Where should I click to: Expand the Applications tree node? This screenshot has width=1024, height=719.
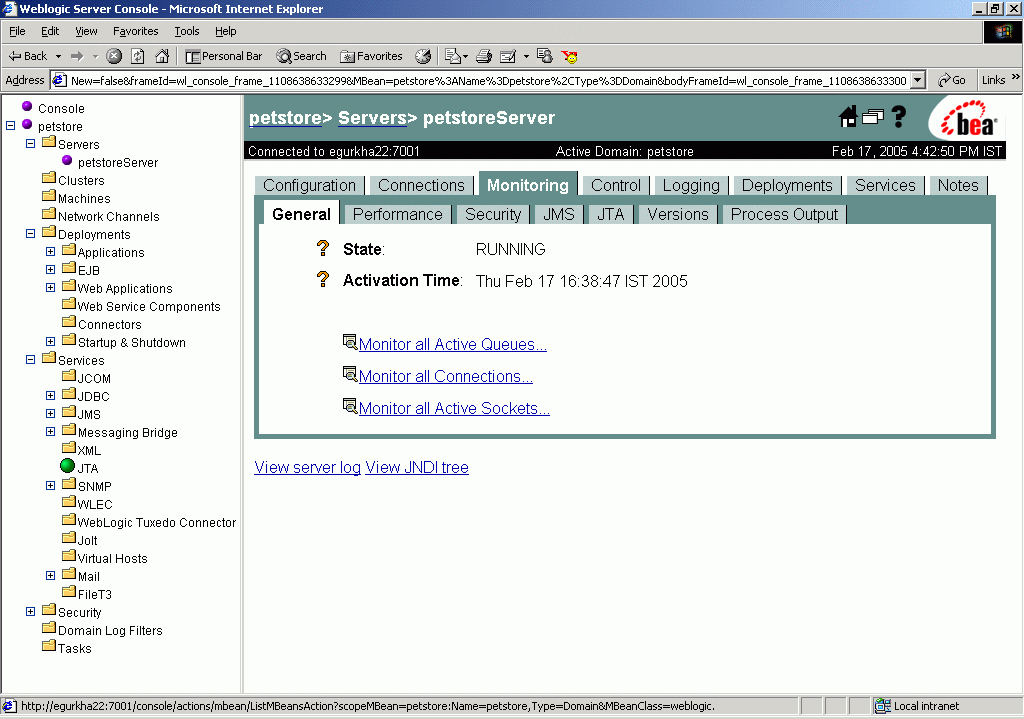click(x=50, y=251)
